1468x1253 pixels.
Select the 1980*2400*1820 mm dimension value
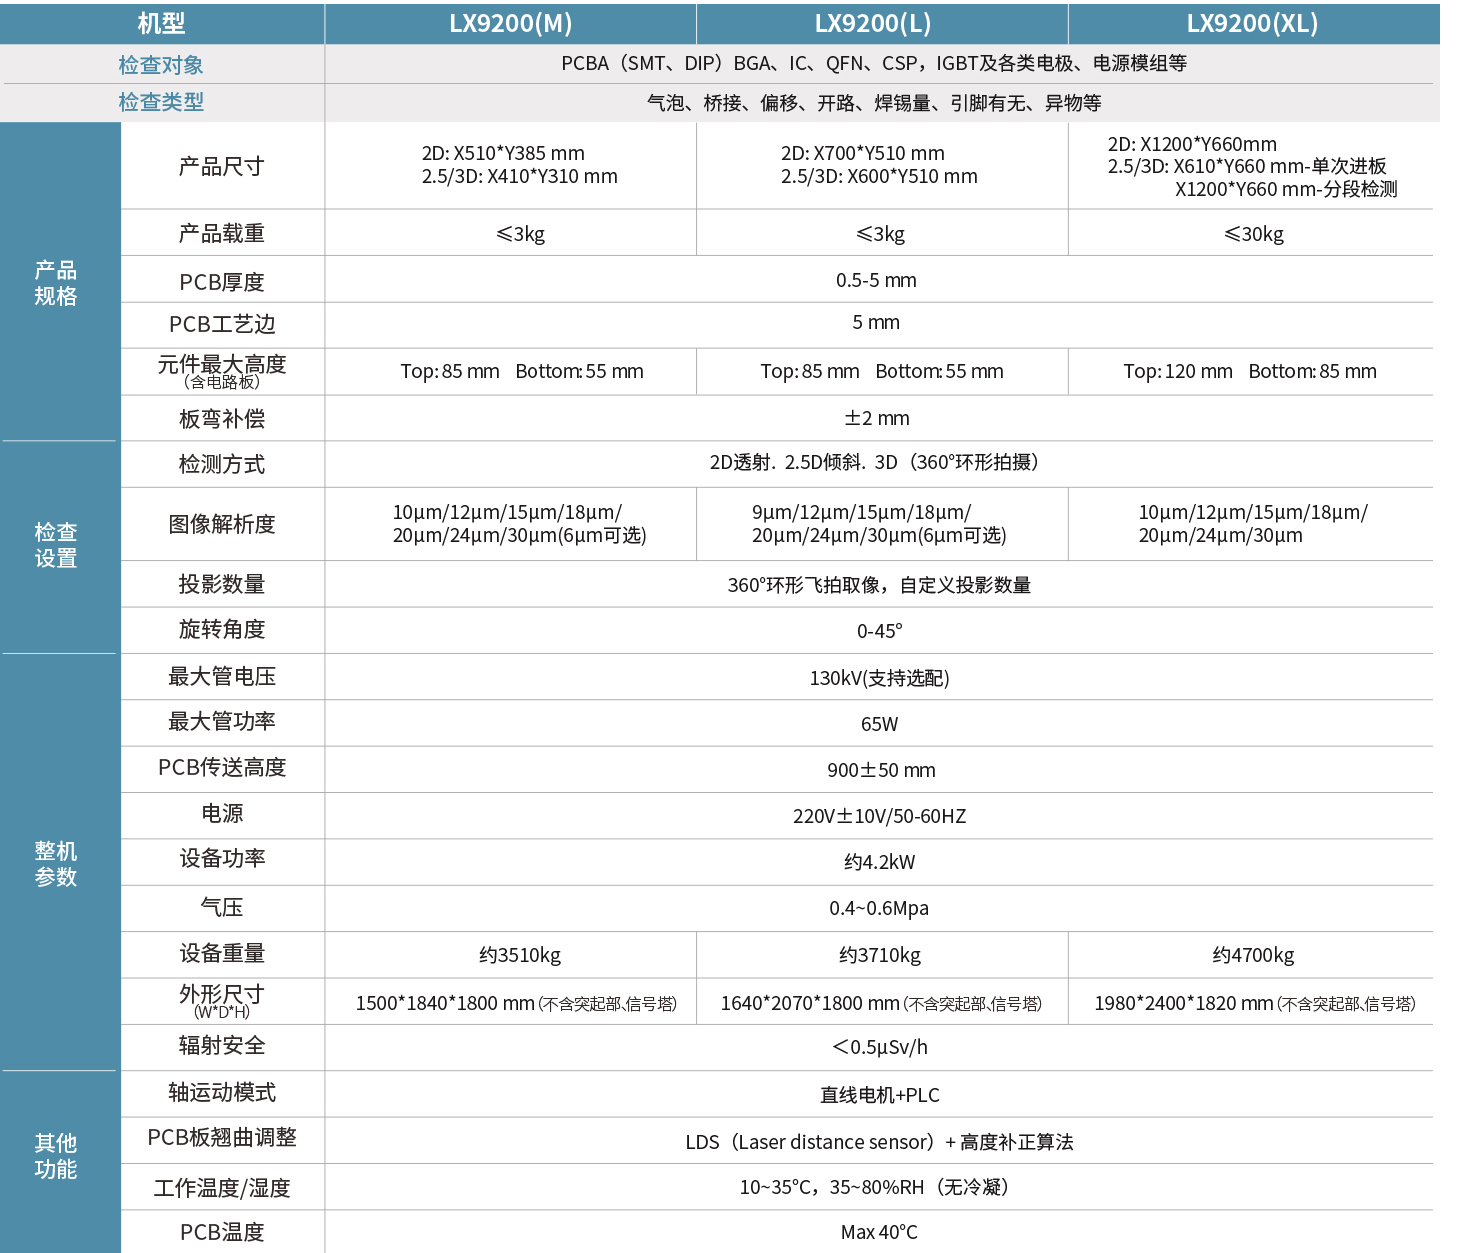(1255, 1003)
